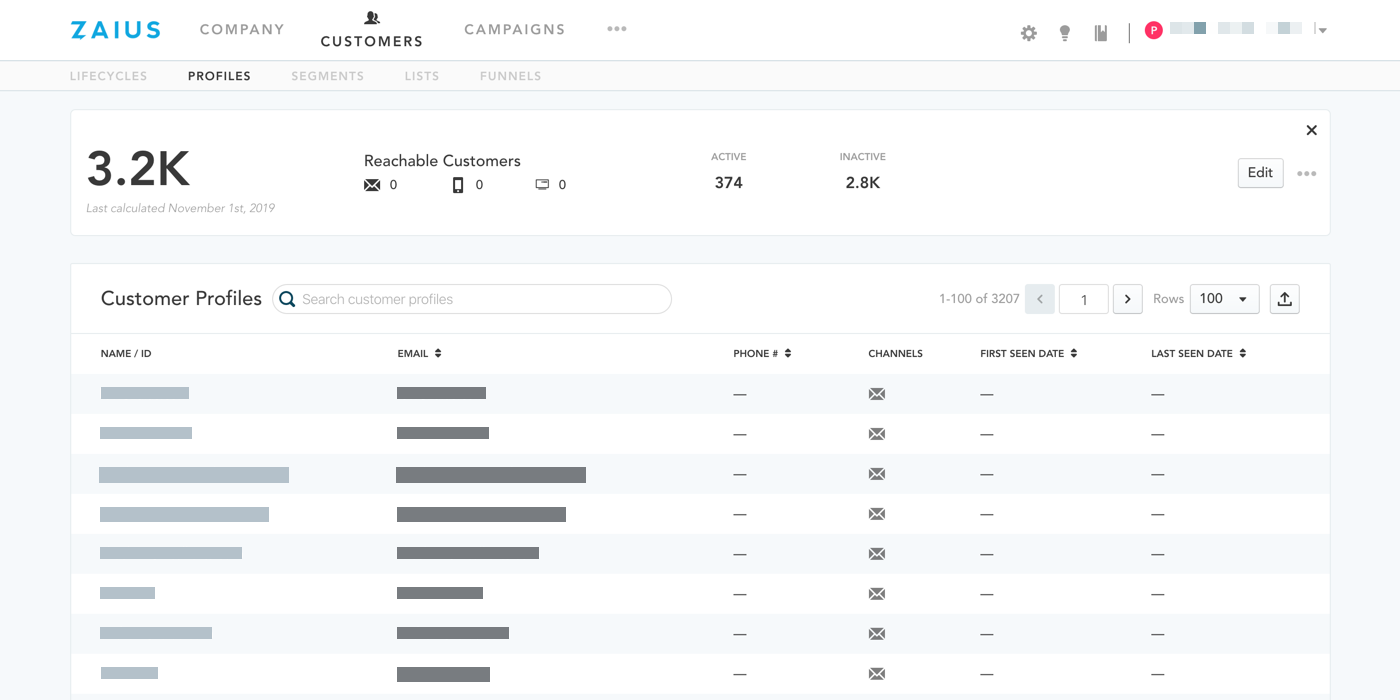
Task: Click the lightbulb tips icon
Action: click(x=1065, y=33)
